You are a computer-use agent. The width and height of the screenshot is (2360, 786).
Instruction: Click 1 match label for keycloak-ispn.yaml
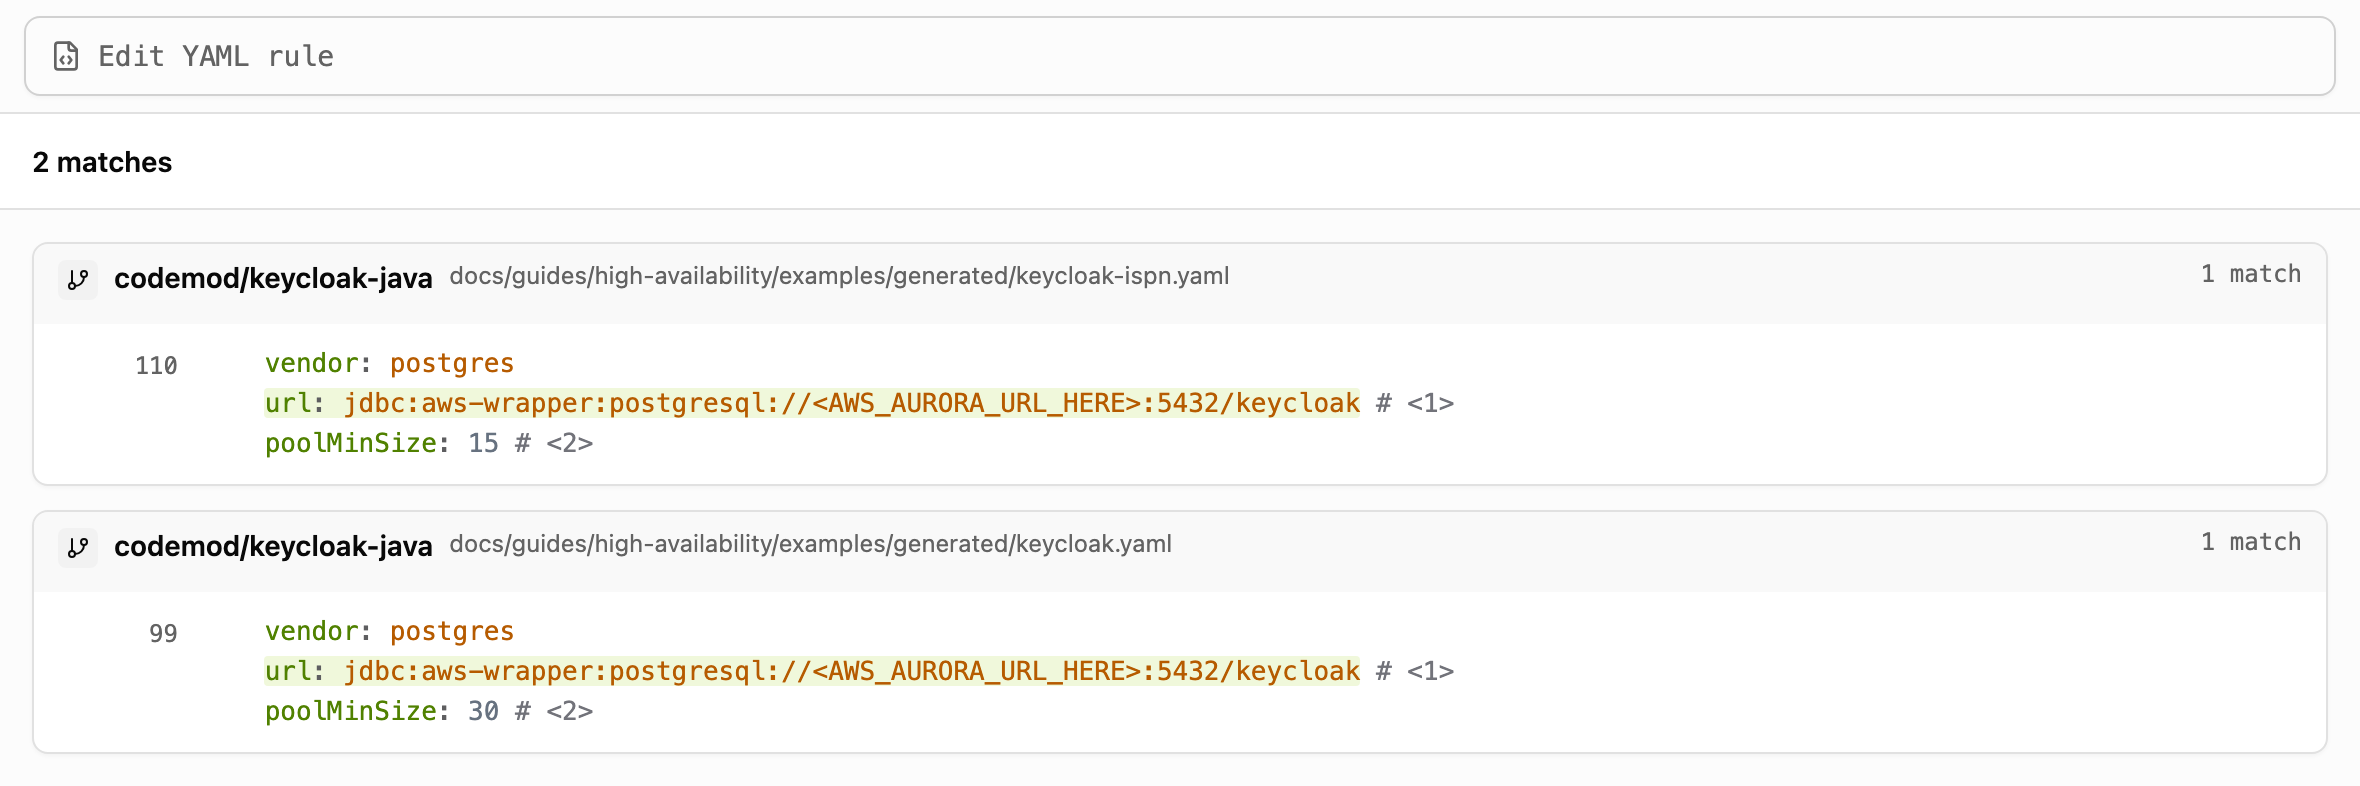coord(2251,274)
